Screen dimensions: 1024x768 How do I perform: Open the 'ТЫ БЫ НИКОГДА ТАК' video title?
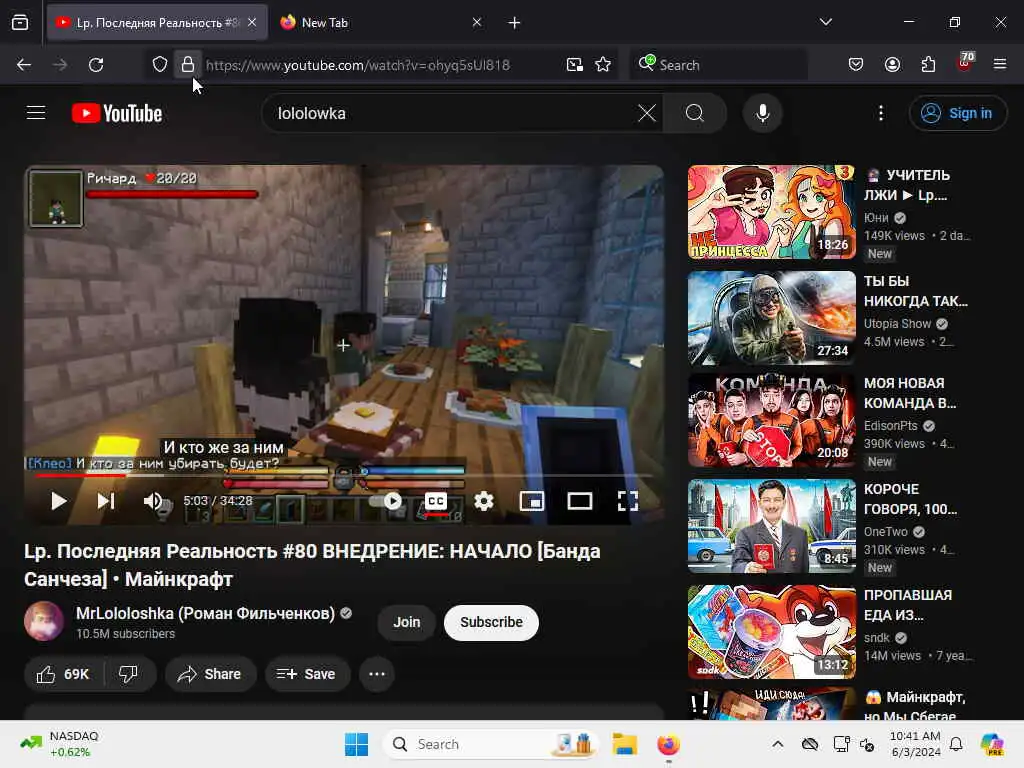pos(916,291)
